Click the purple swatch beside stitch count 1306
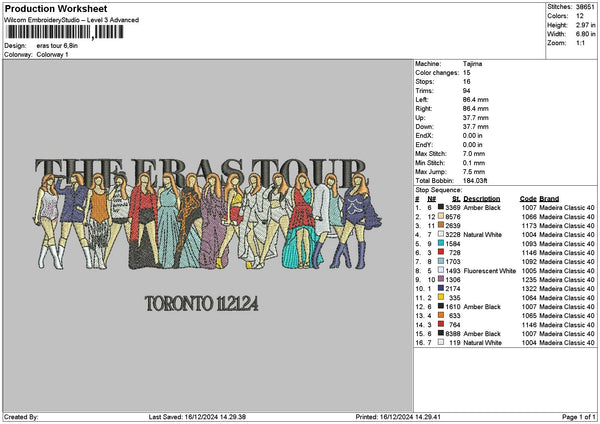The image size is (600, 424). (441, 279)
